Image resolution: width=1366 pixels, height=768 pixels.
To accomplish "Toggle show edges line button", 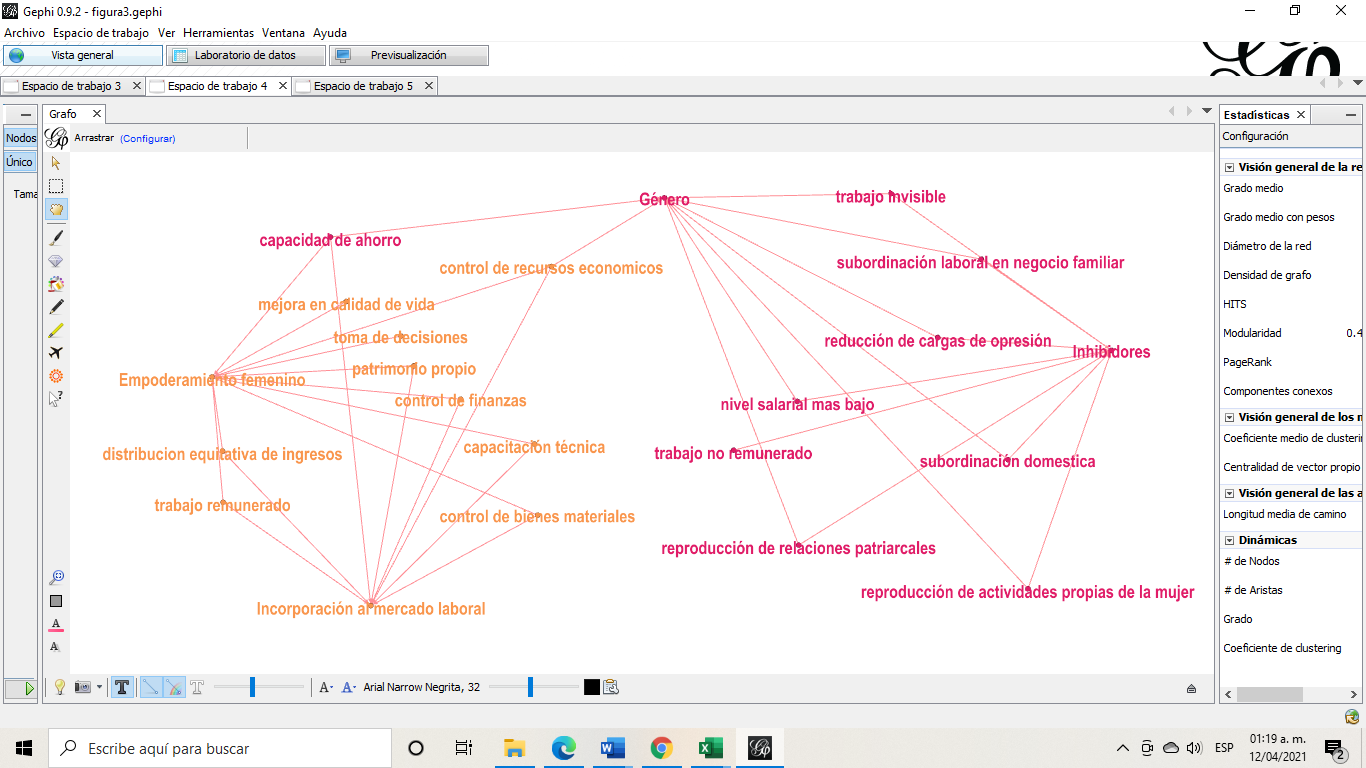I will pyautogui.click(x=150, y=687).
